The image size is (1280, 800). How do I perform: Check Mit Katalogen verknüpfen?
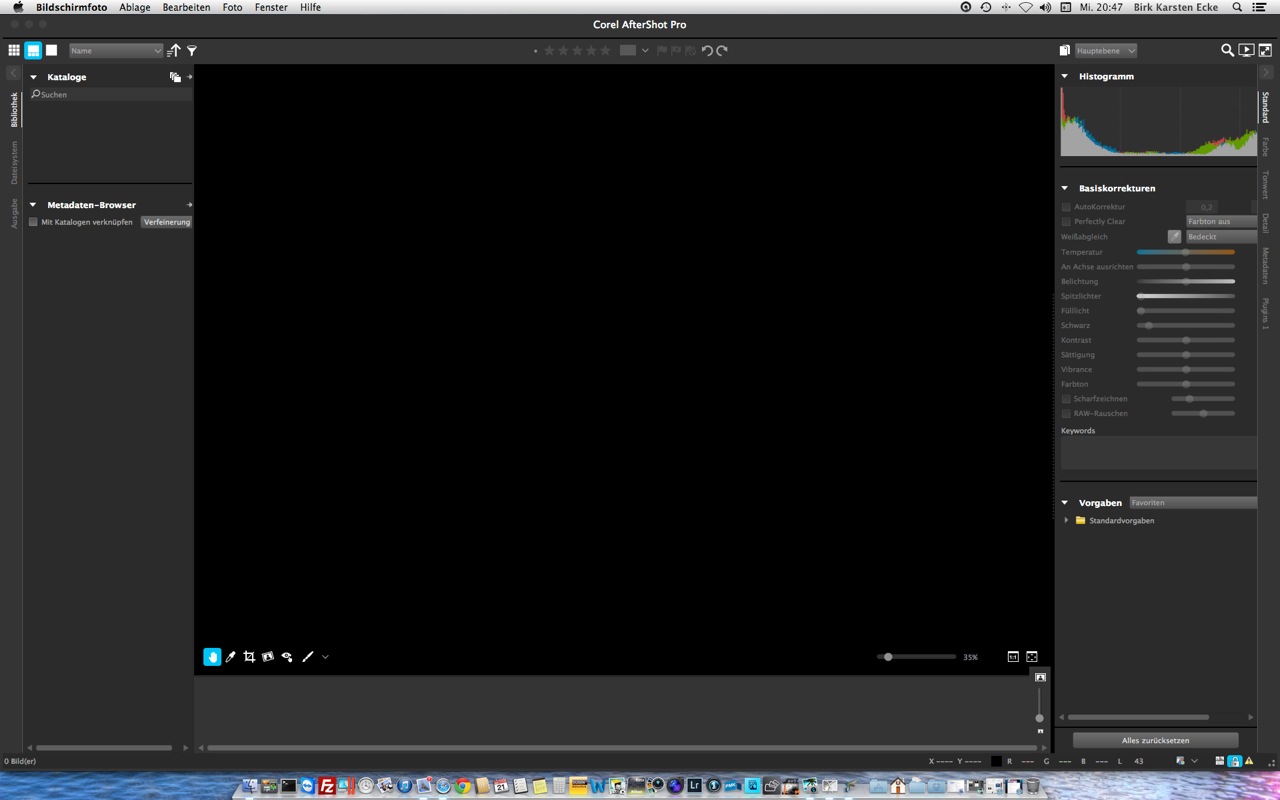tap(33, 222)
